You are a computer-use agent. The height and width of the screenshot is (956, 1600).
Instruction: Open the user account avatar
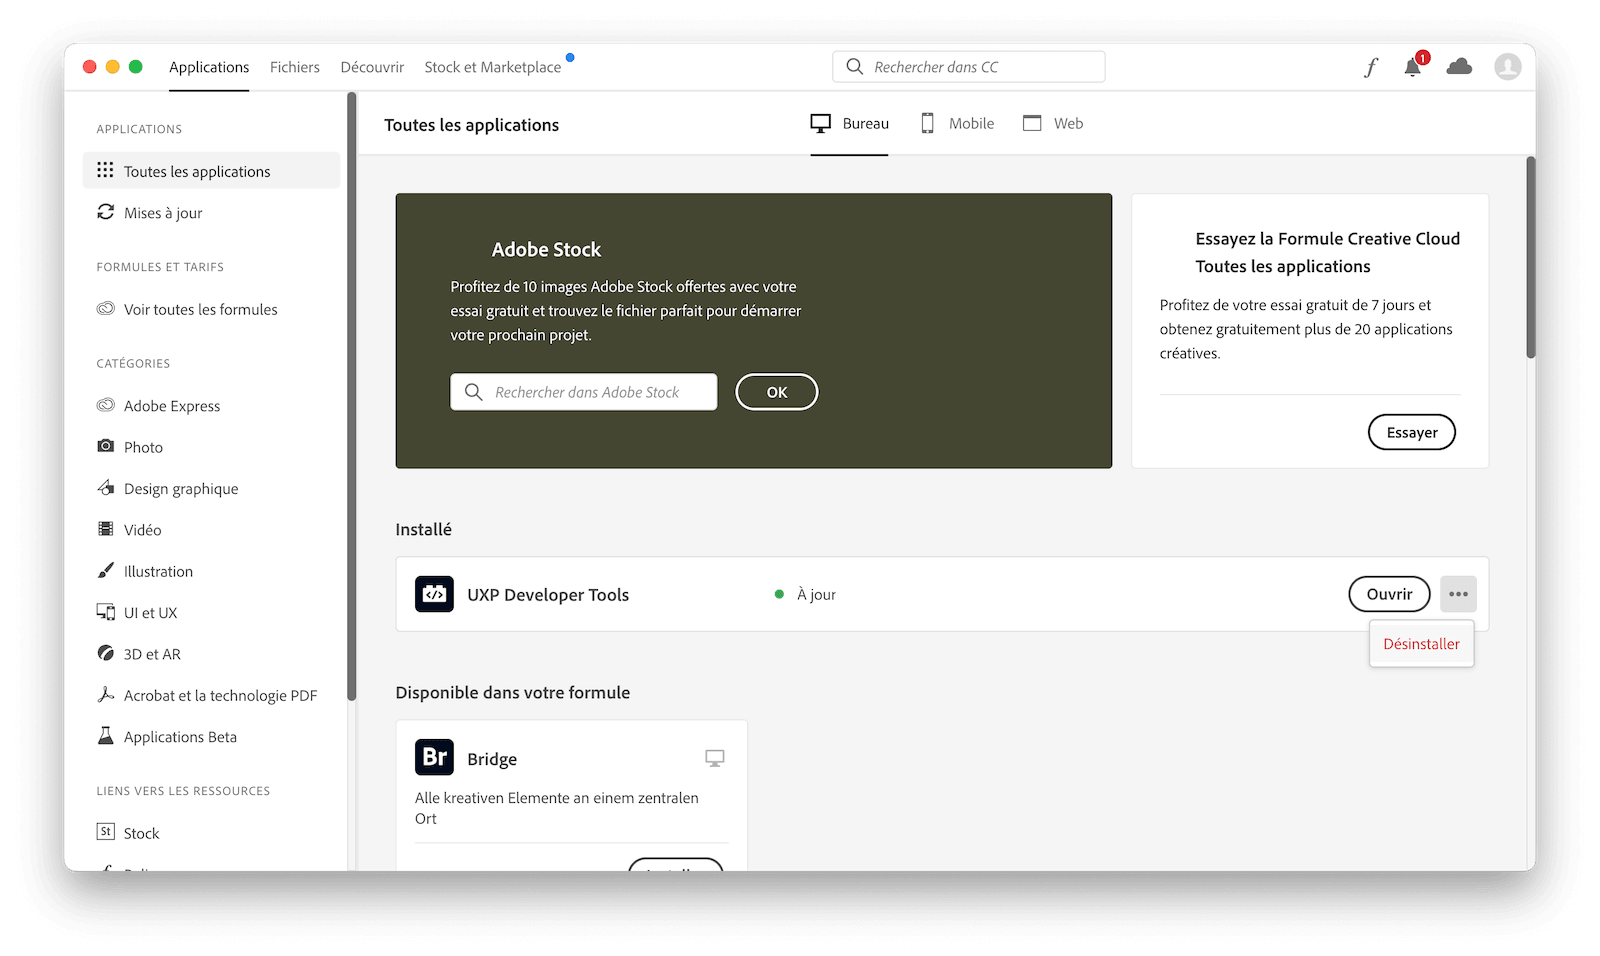point(1507,67)
